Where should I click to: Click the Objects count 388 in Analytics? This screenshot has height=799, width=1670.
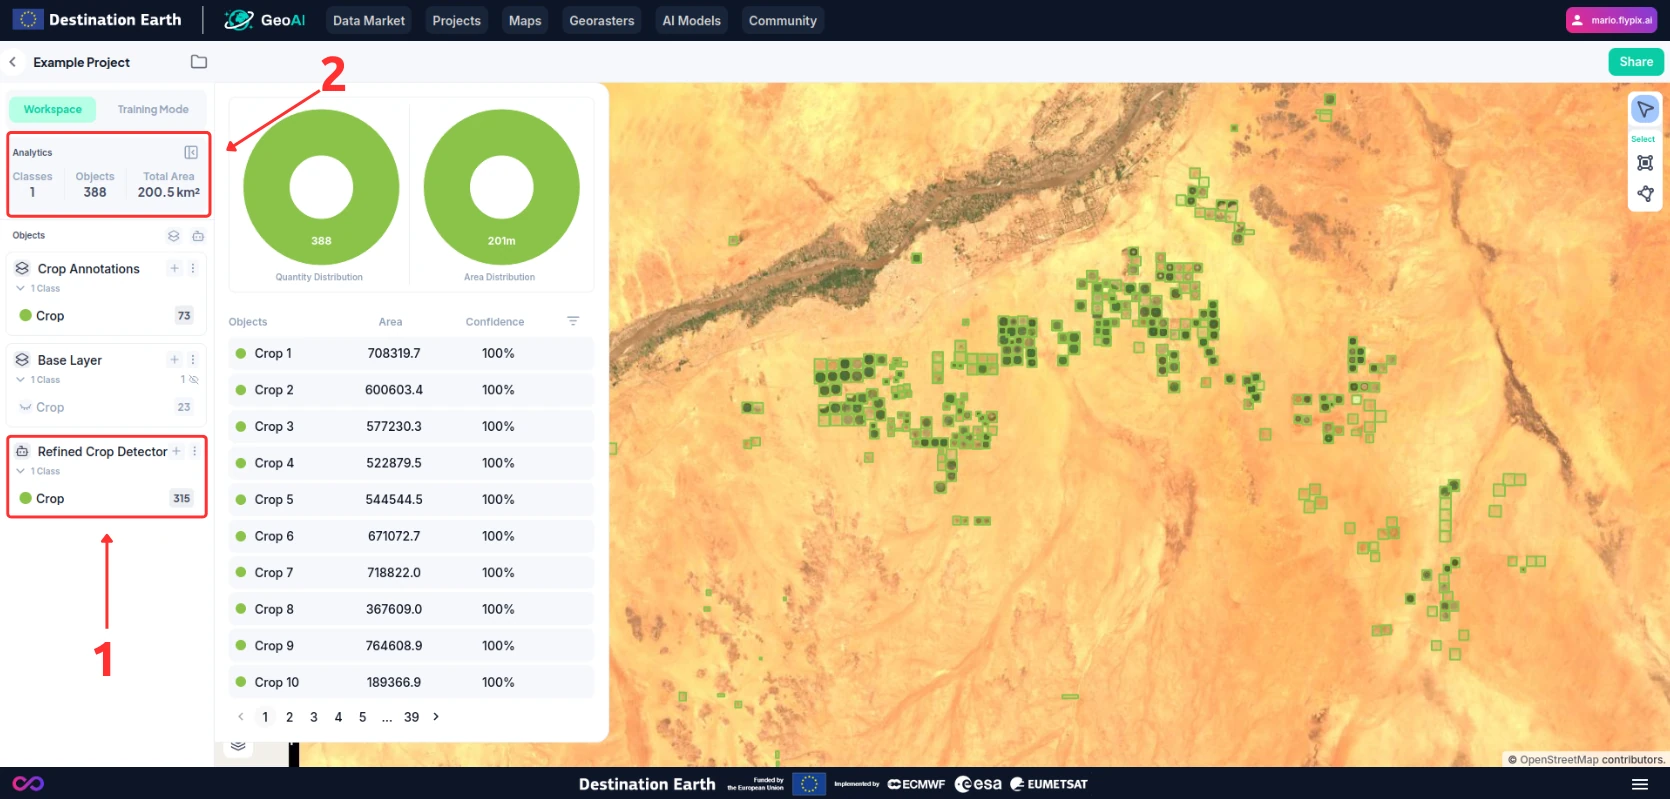pos(95,192)
